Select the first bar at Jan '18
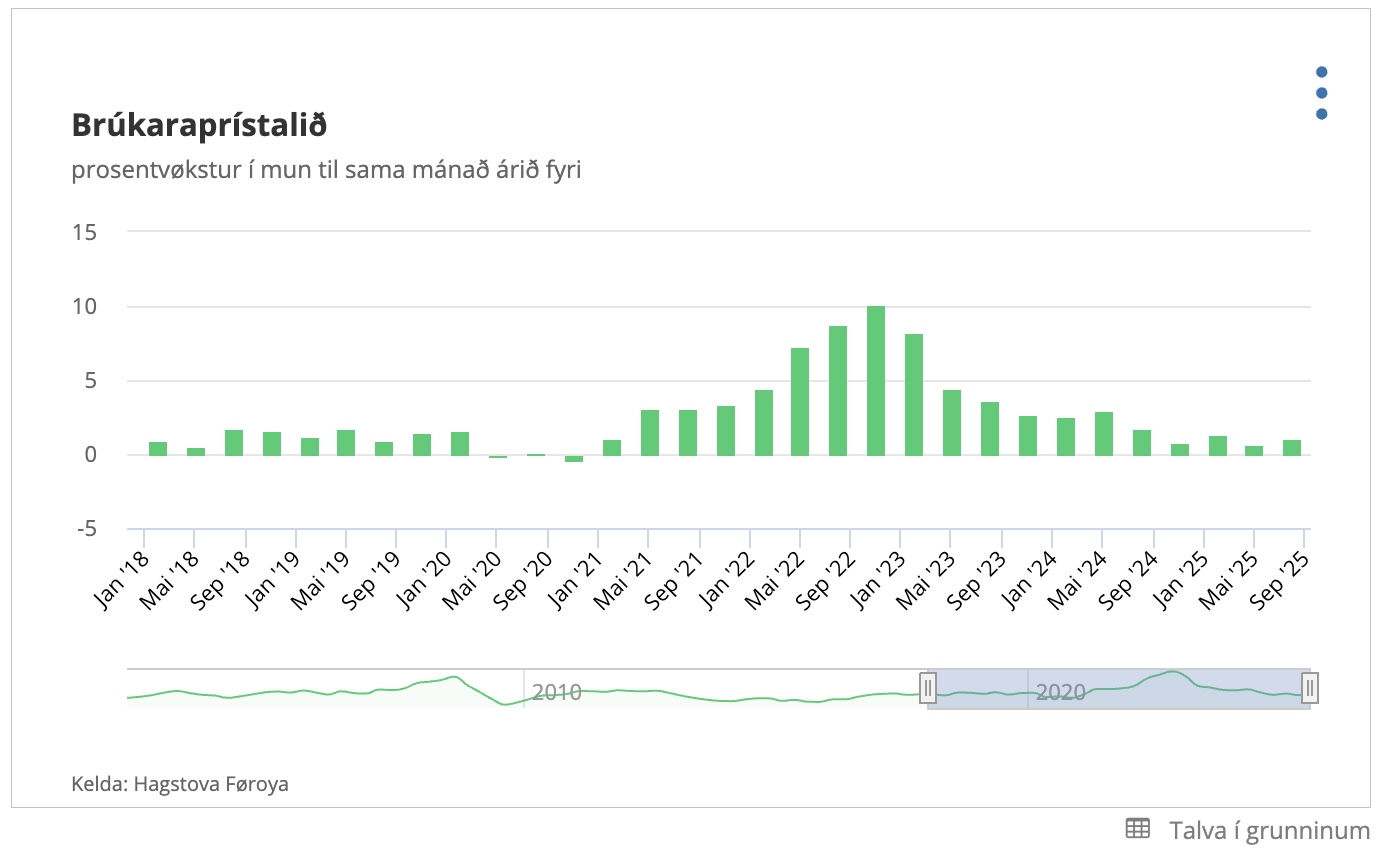The image size is (1382, 856). 158,448
